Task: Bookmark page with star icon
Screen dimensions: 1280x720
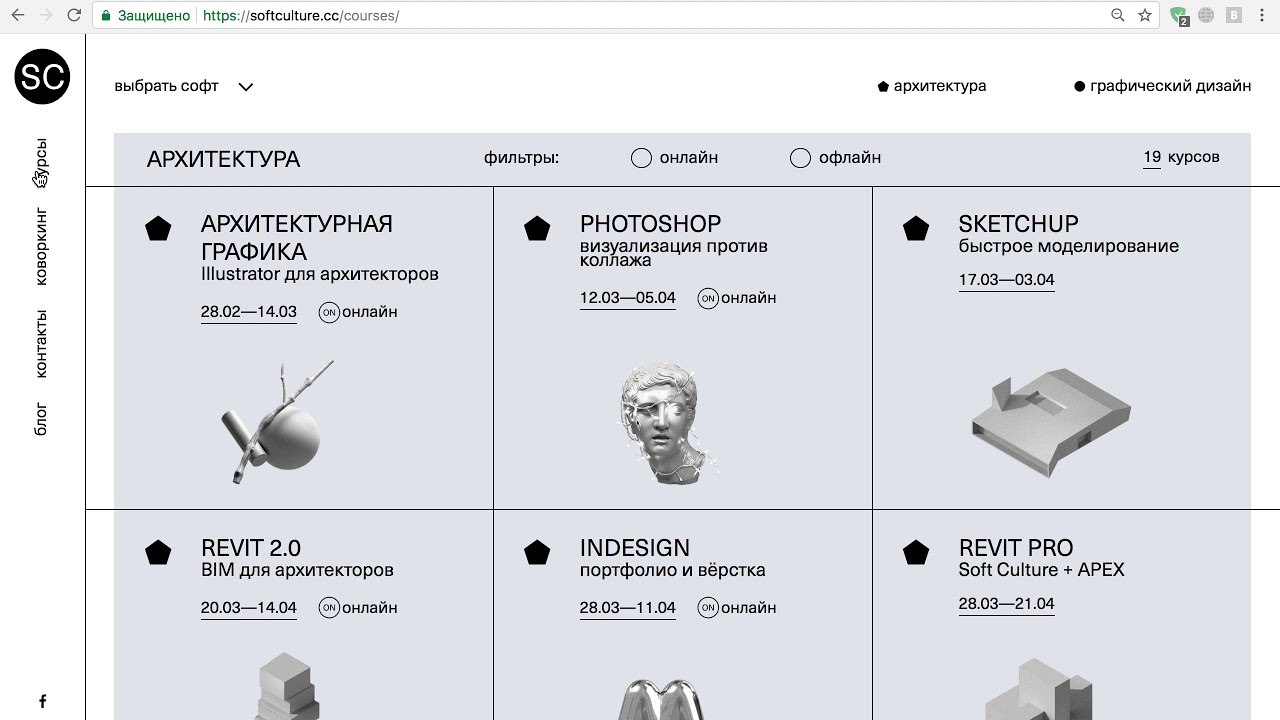Action: click(1145, 16)
